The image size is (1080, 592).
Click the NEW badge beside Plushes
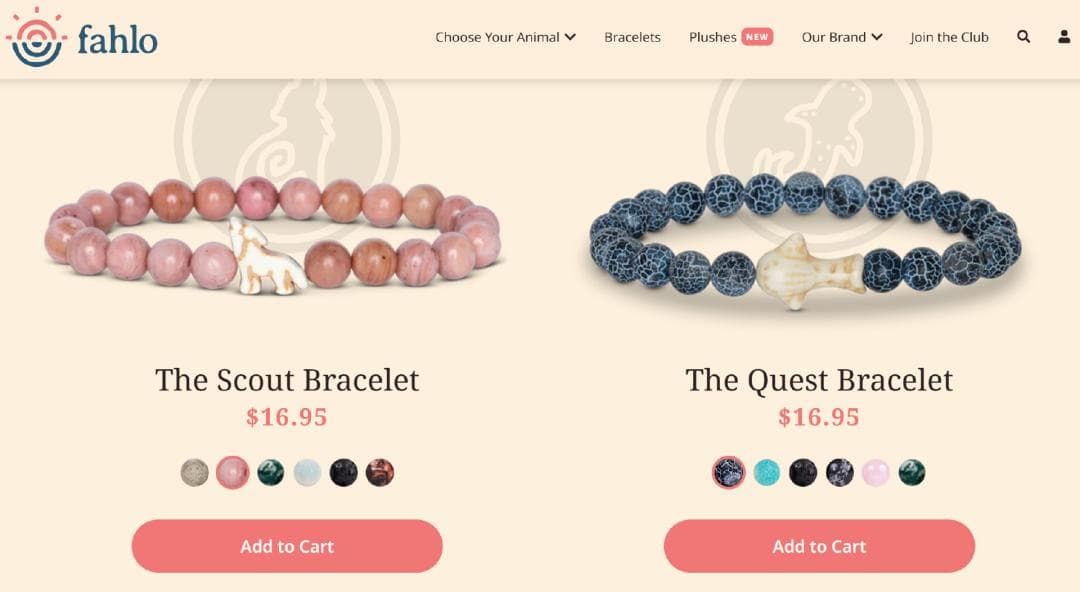pyautogui.click(x=757, y=37)
